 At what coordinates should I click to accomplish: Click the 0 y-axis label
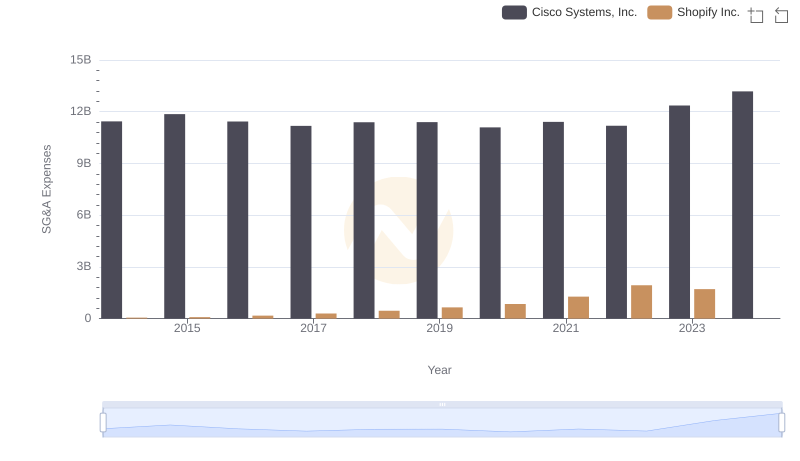(88, 318)
